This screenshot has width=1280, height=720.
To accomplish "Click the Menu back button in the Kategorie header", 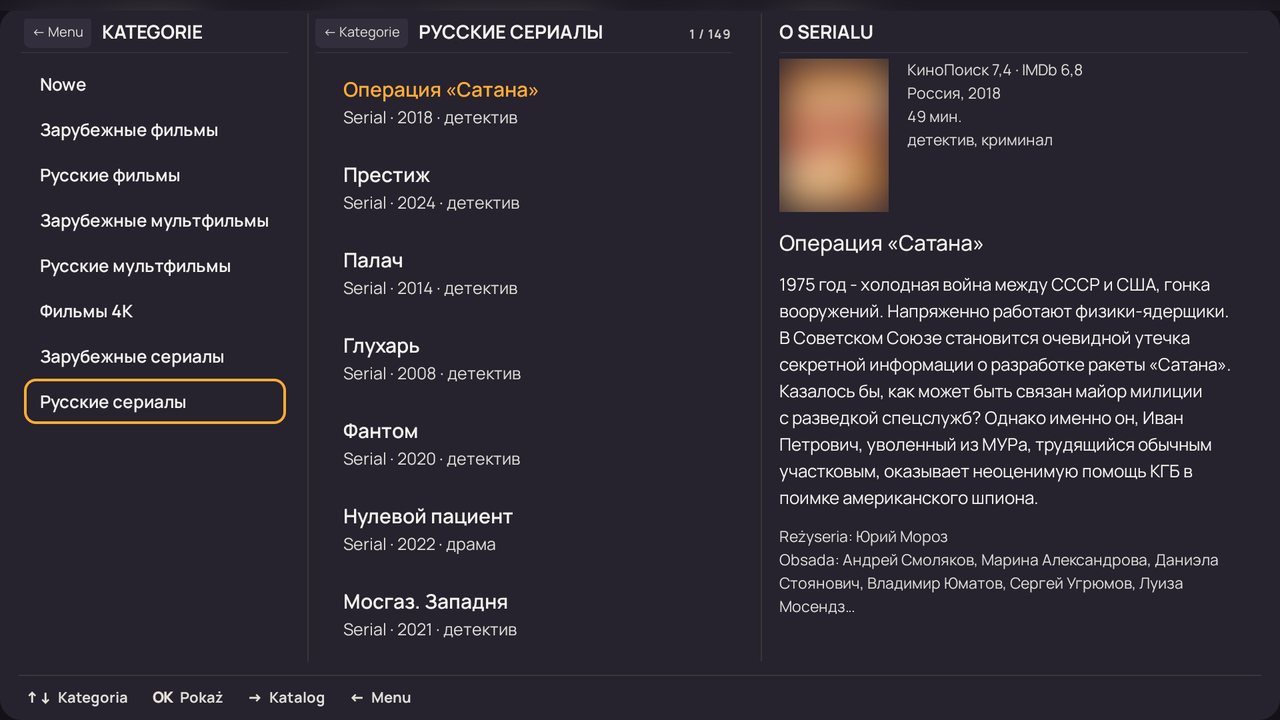I will 58,32.
